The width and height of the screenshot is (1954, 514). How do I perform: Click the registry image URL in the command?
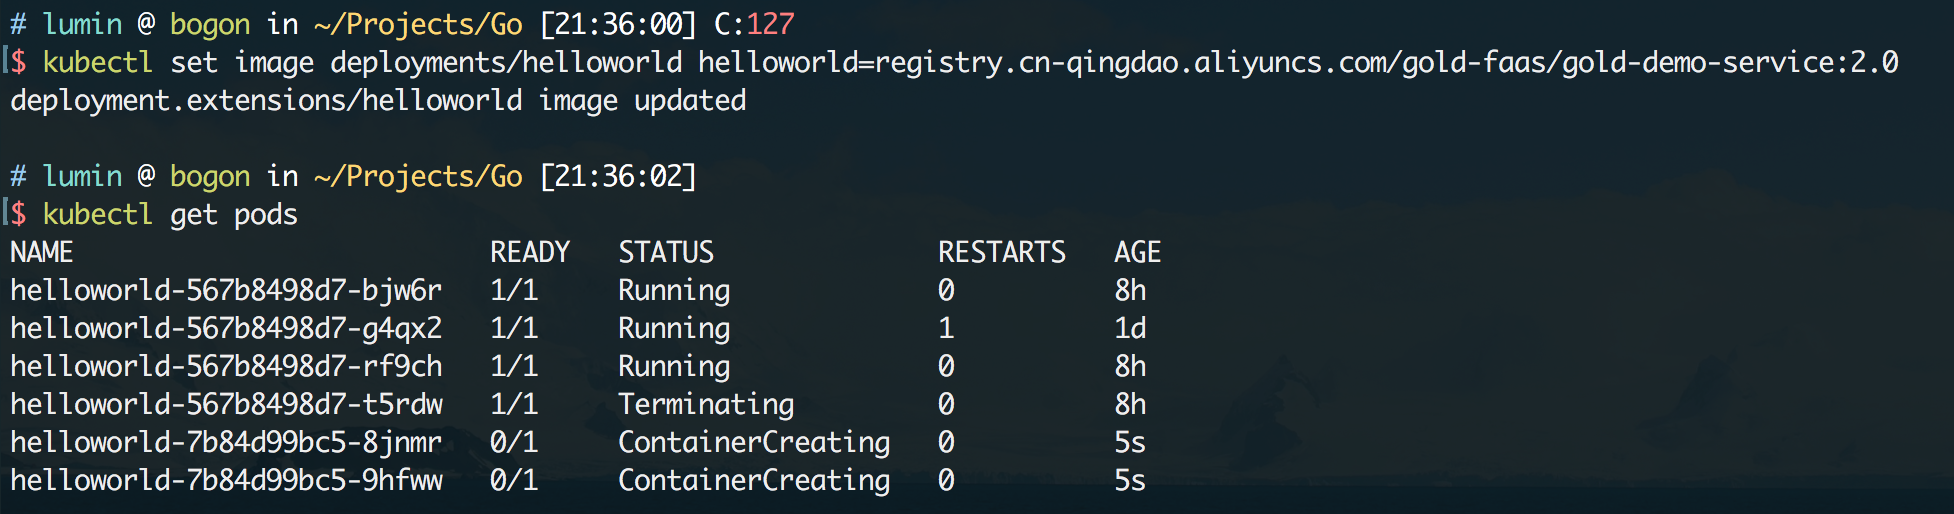[1298, 62]
